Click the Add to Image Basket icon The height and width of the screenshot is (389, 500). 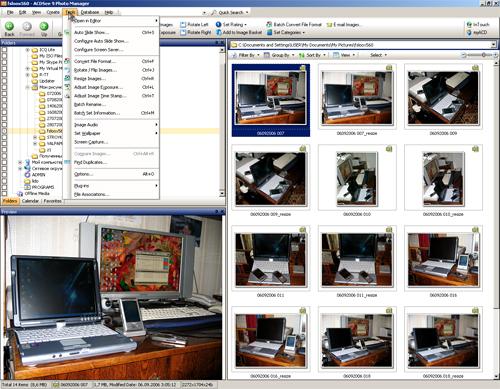[218, 32]
